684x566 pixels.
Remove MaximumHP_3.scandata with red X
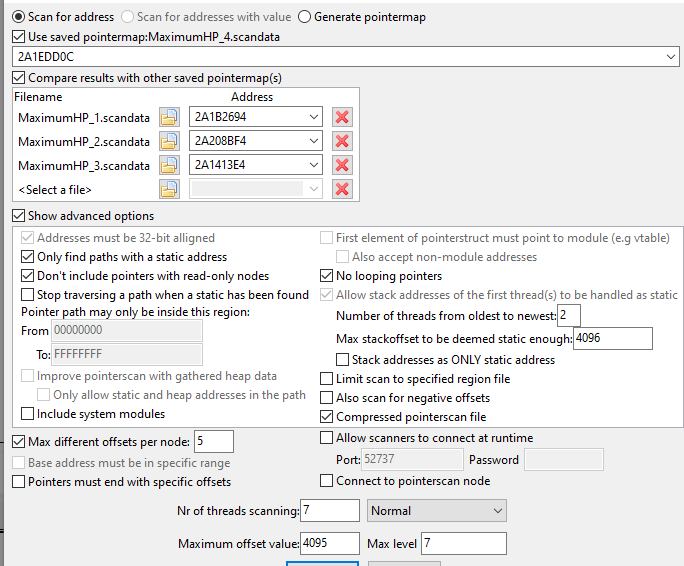(x=342, y=165)
